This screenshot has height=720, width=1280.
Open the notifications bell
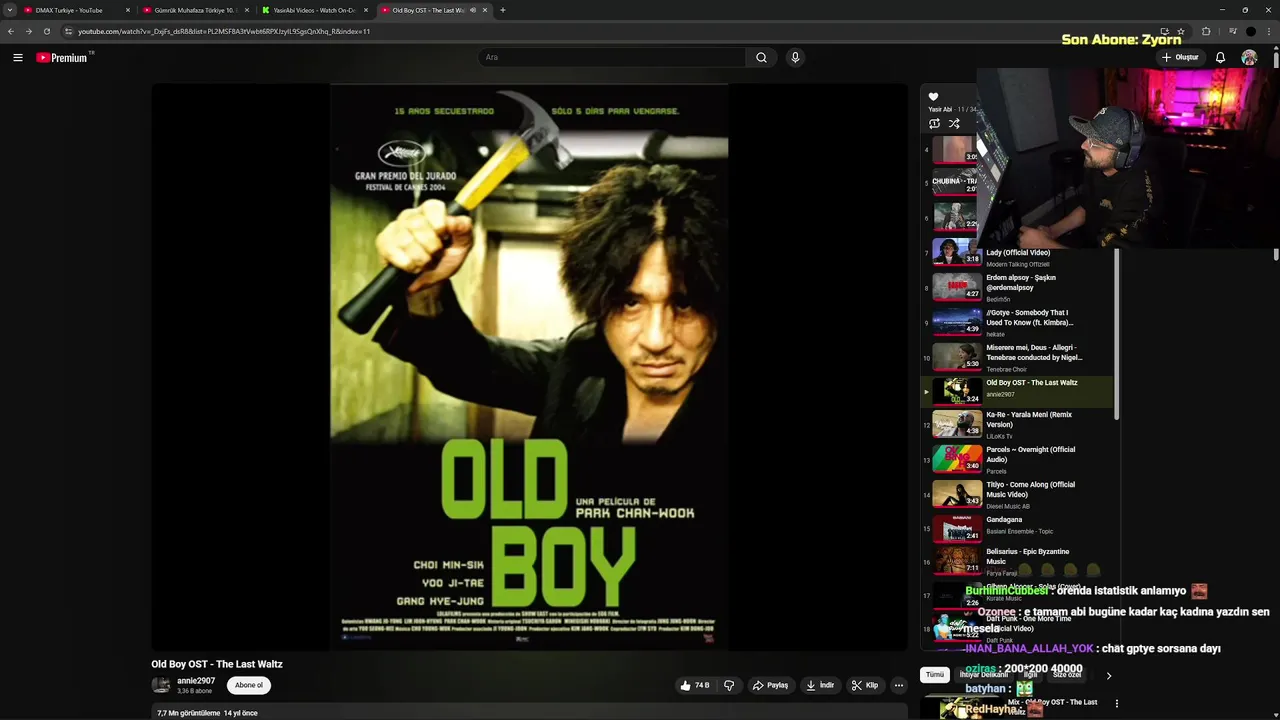click(x=1220, y=58)
